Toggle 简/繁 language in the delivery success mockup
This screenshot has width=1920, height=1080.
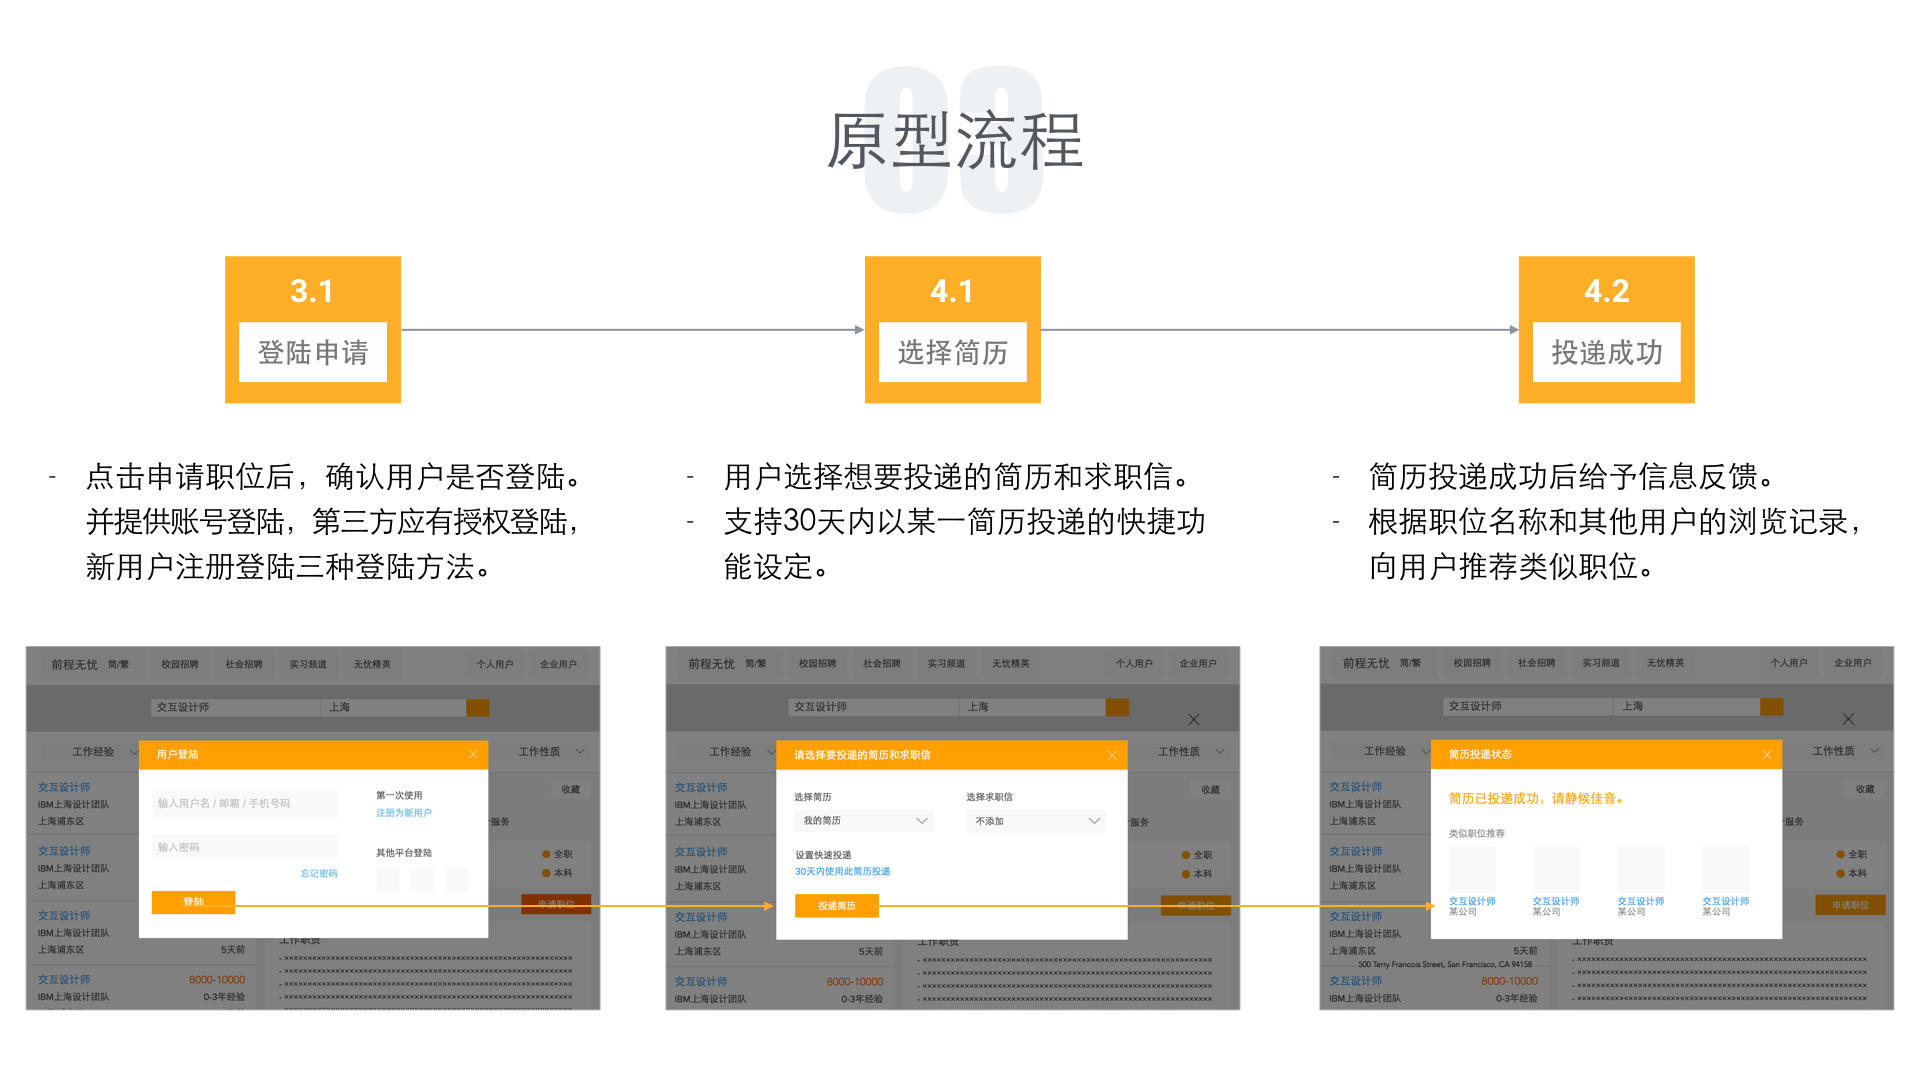[1410, 663]
